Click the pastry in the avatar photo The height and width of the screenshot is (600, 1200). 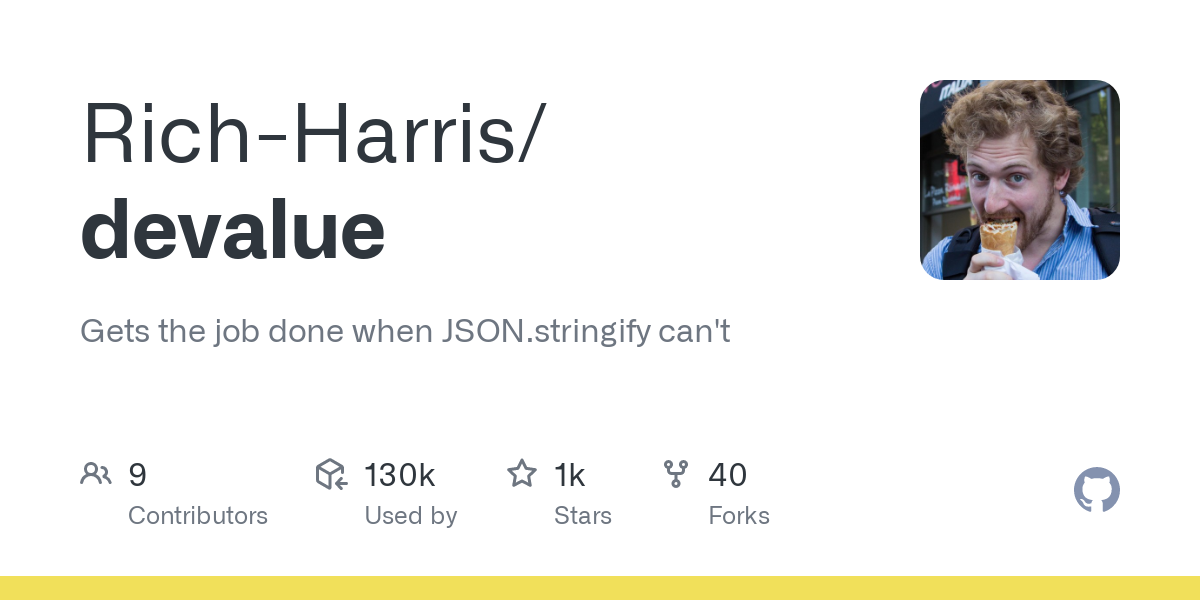click(997, 237)
